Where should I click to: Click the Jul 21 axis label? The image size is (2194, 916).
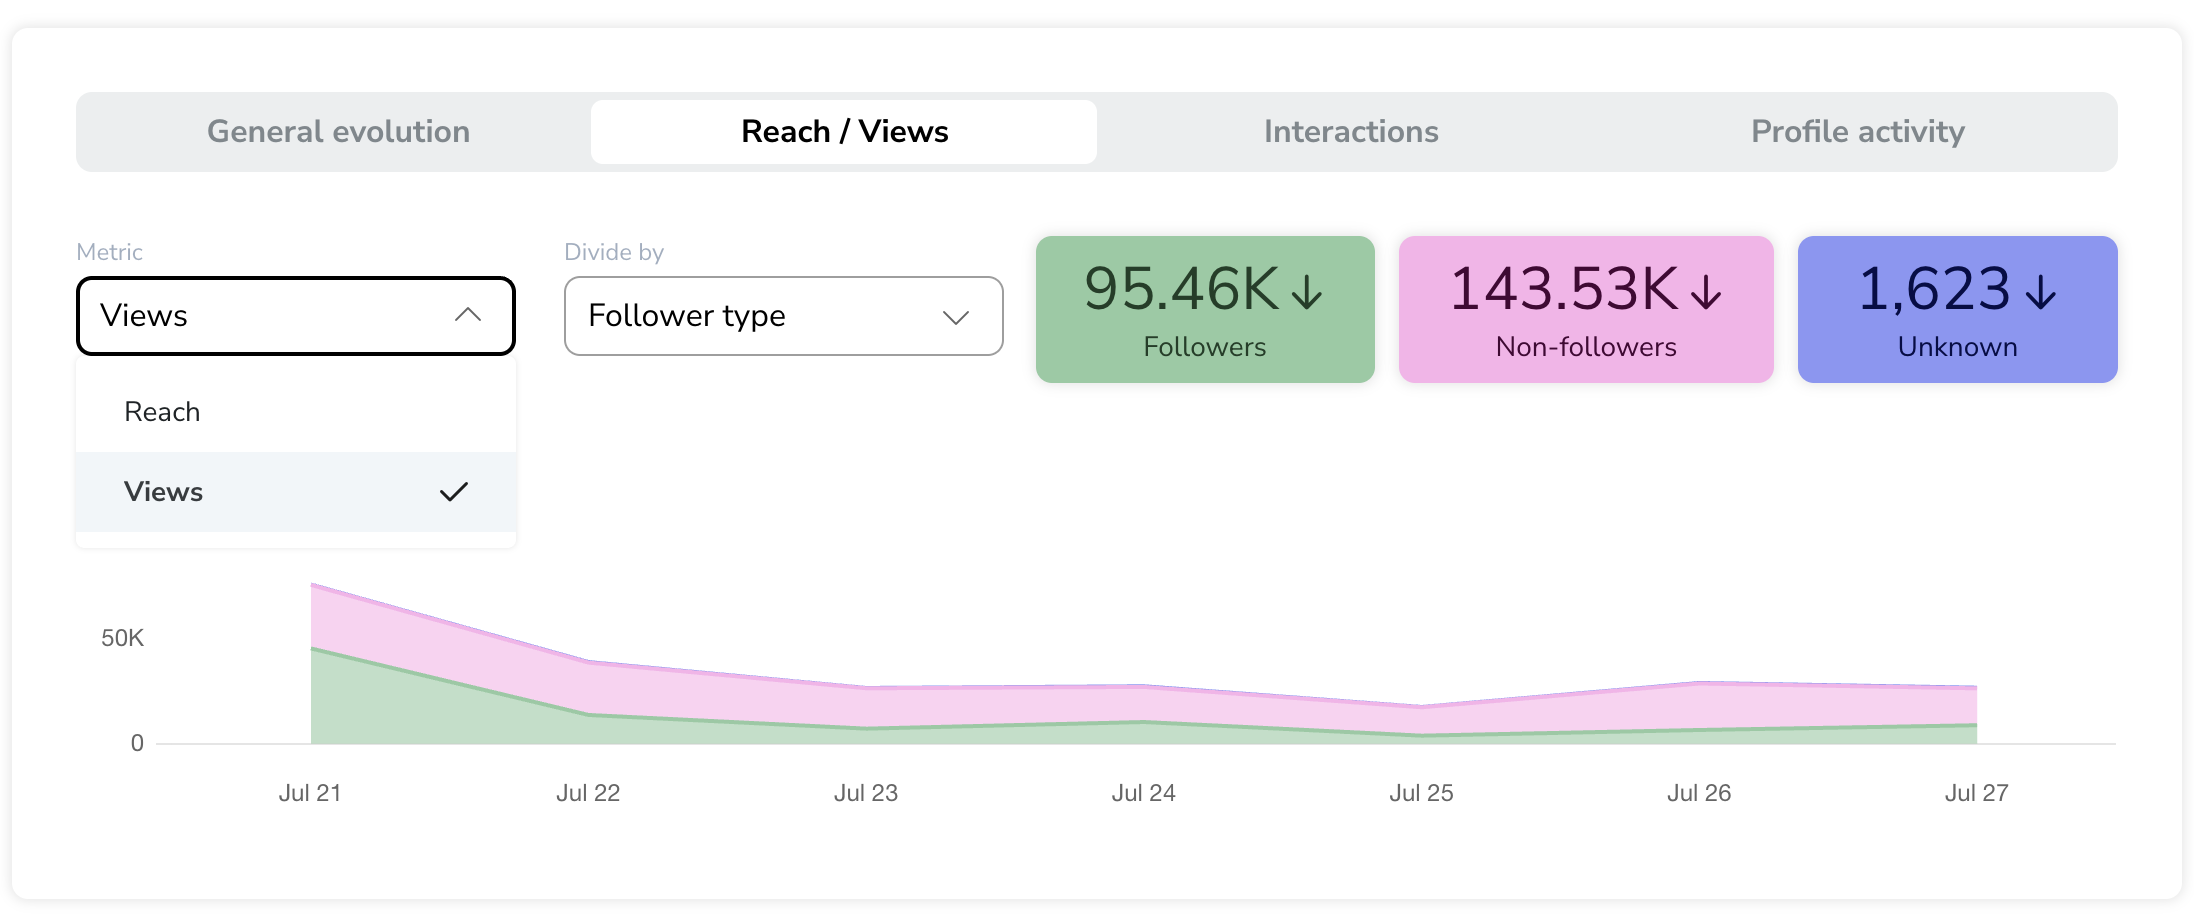(310, 793)
